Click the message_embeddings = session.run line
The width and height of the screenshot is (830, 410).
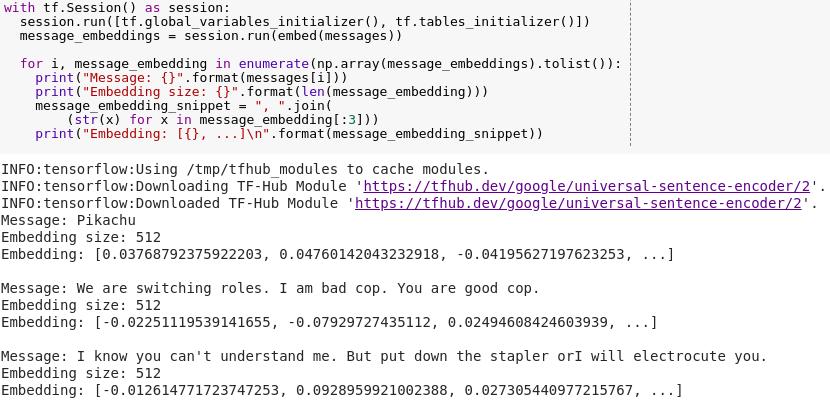point(211,36)
